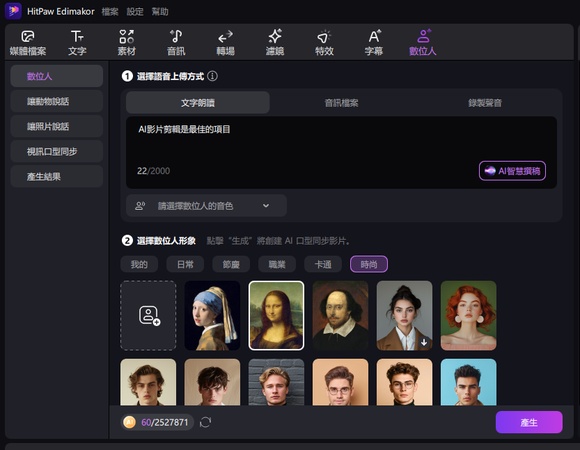
Task: Click the download icon on woman portrait
Action: click(x=424, y=342)
